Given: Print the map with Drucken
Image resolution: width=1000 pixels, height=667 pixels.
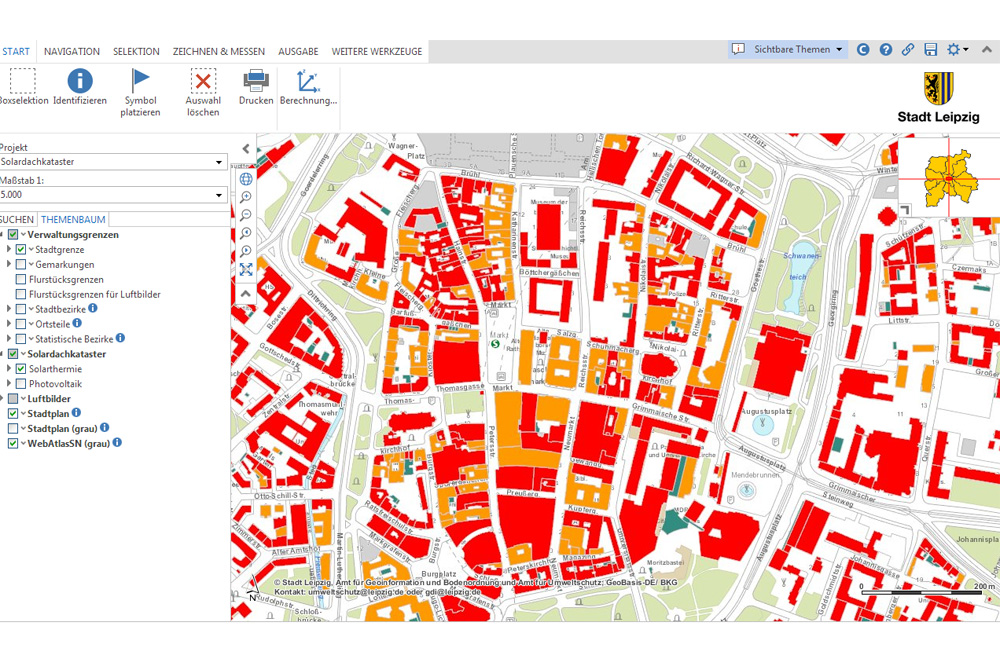Looking at the screenshot, I should point(256,82).
